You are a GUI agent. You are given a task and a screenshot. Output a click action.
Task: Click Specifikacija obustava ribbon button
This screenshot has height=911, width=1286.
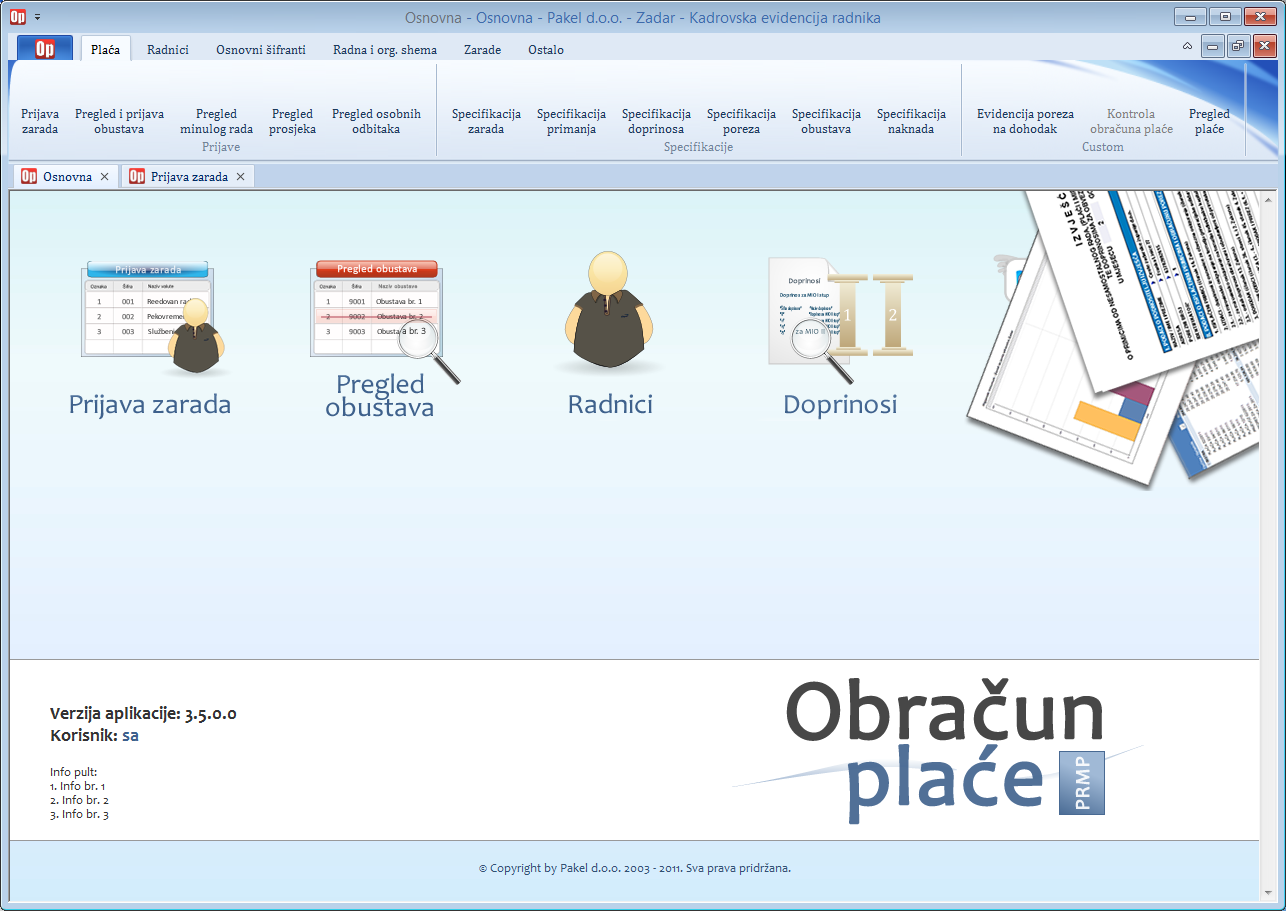[827, 121]
